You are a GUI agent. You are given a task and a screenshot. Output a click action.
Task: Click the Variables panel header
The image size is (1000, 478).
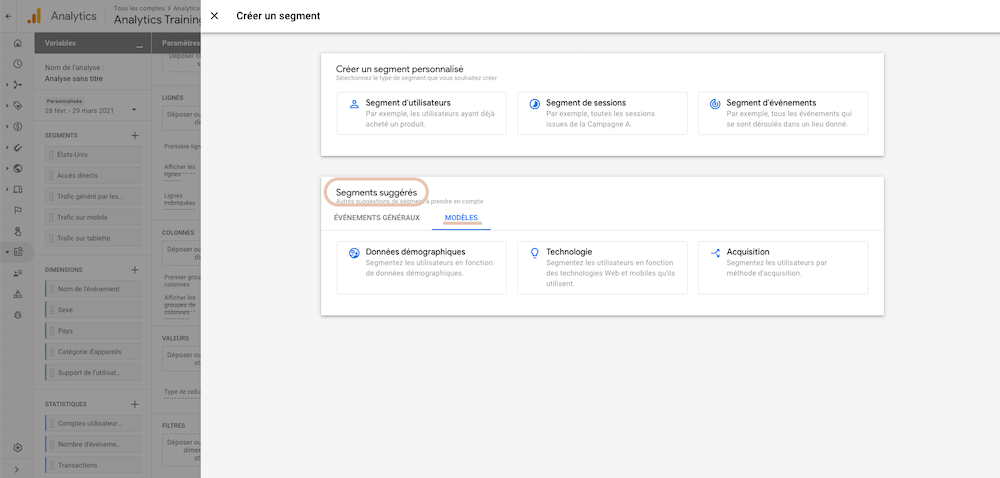(92, 43)
